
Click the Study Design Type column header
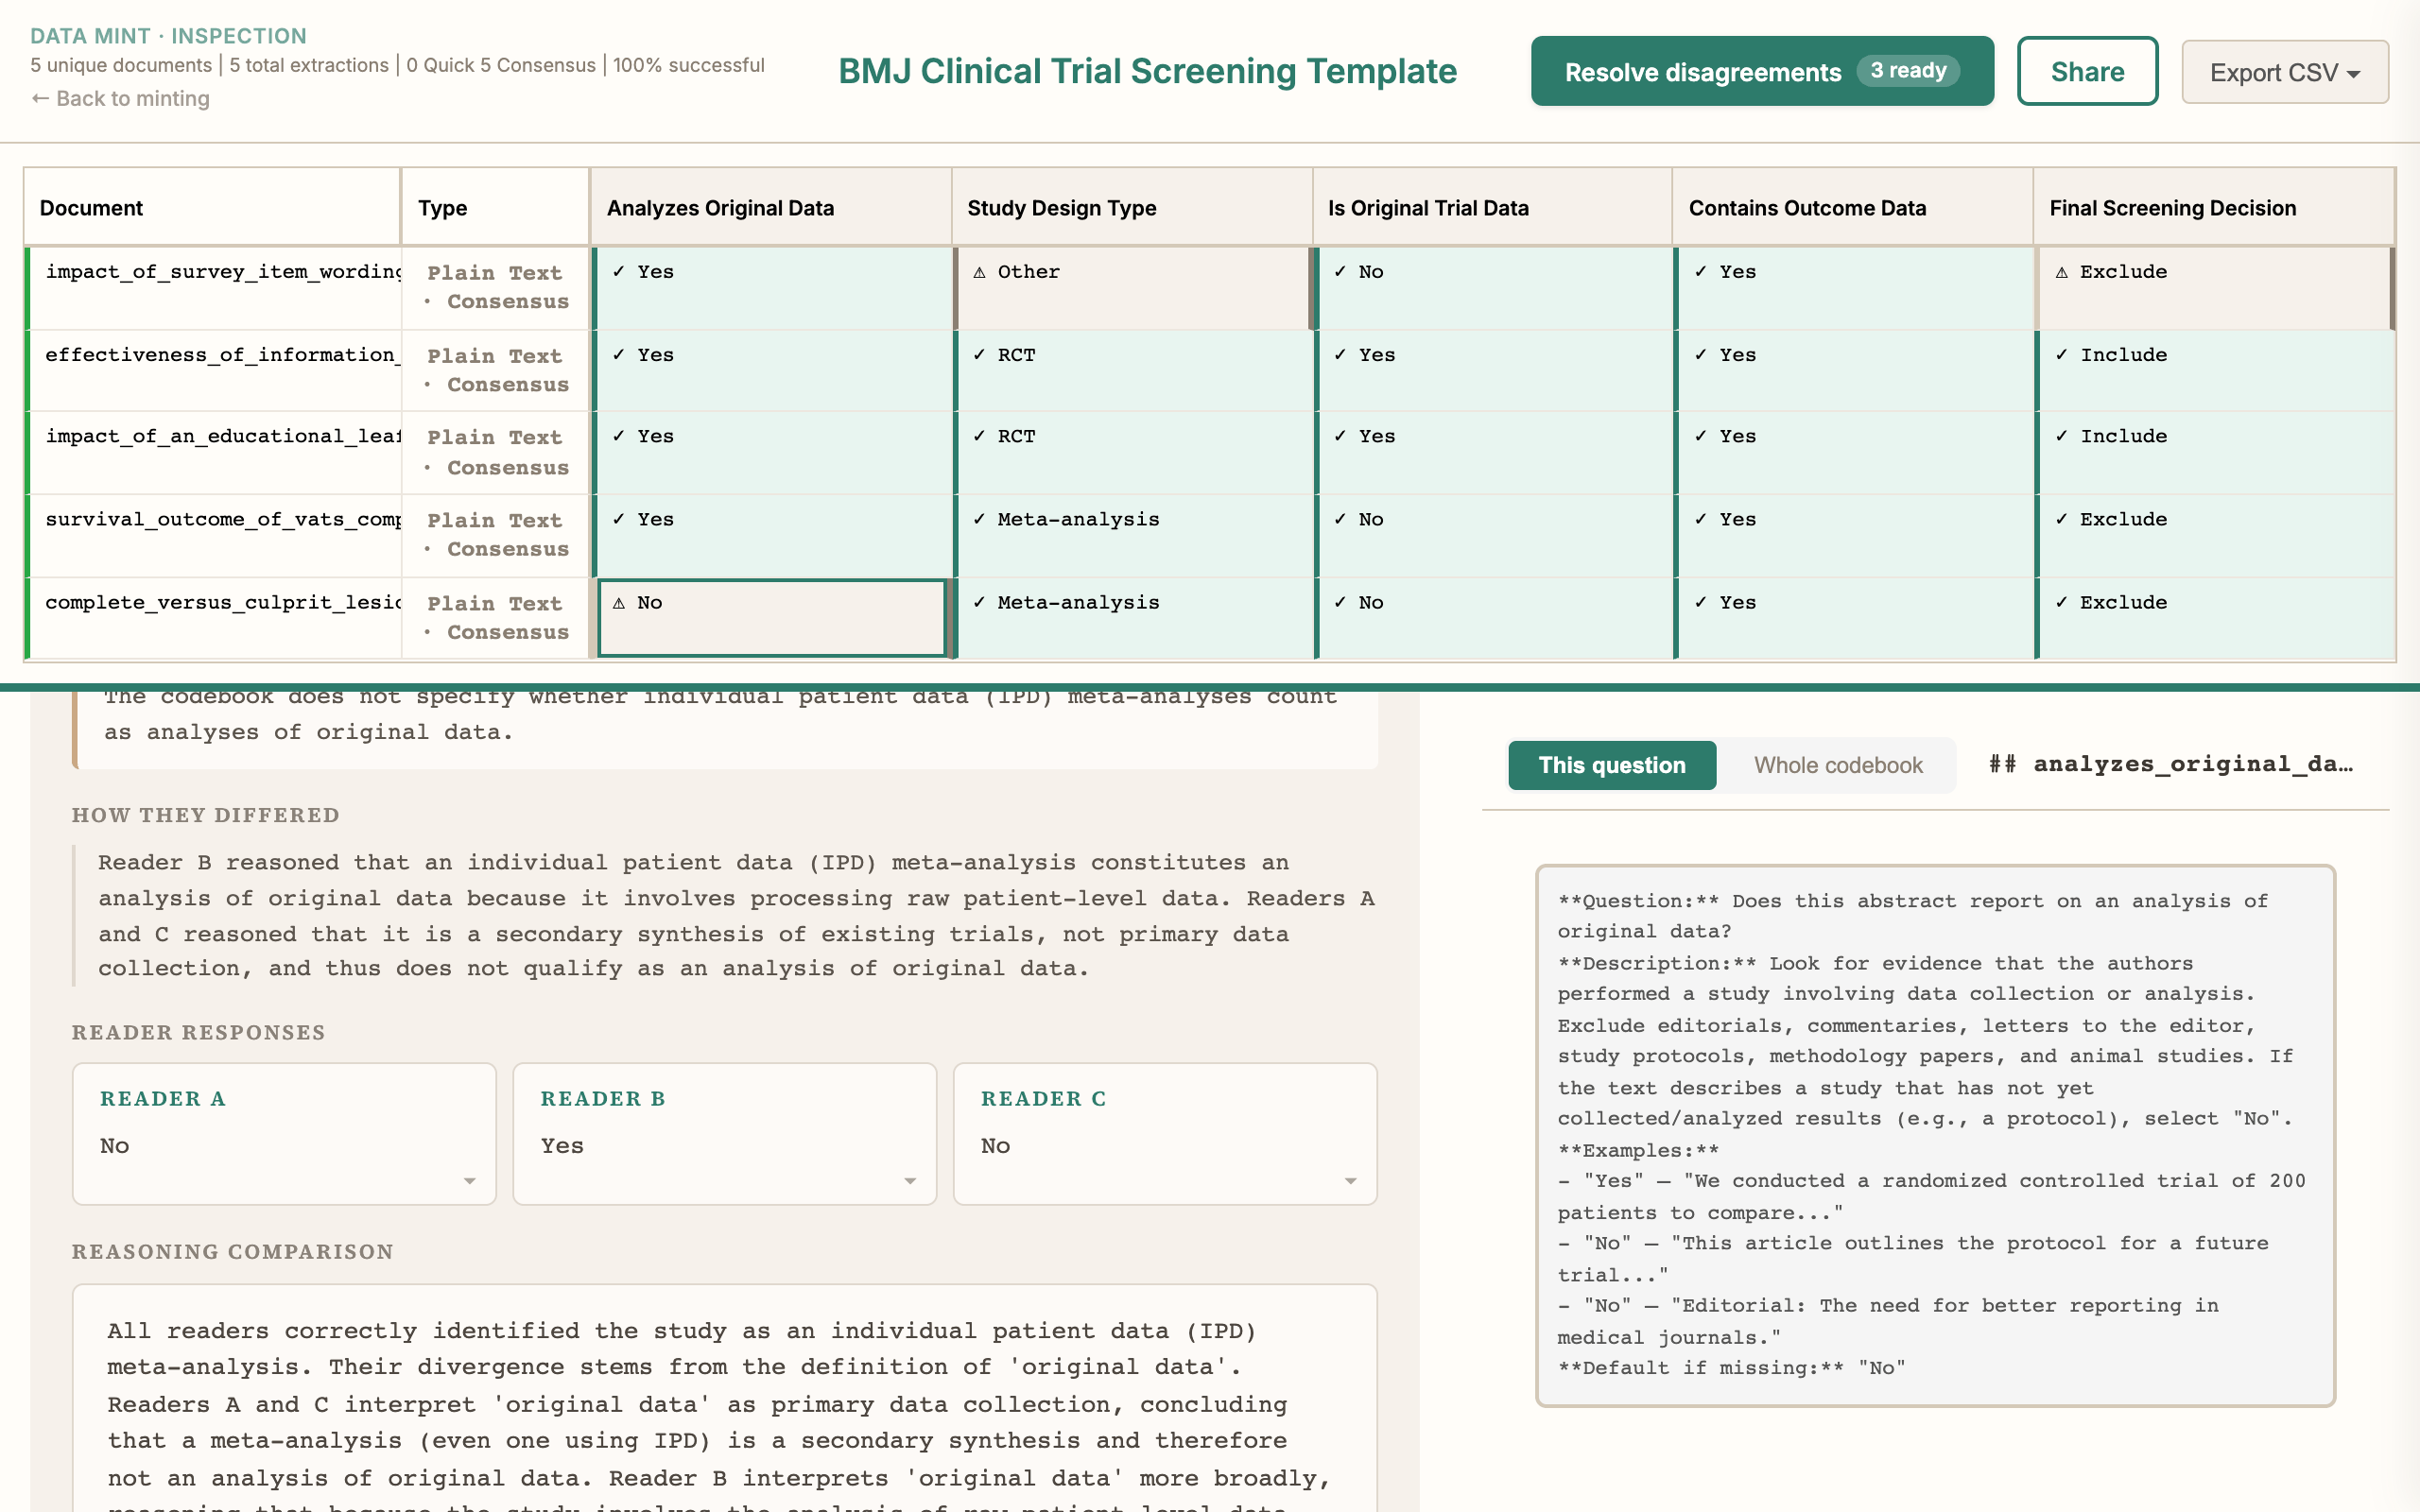click(x=1131, y=208)
